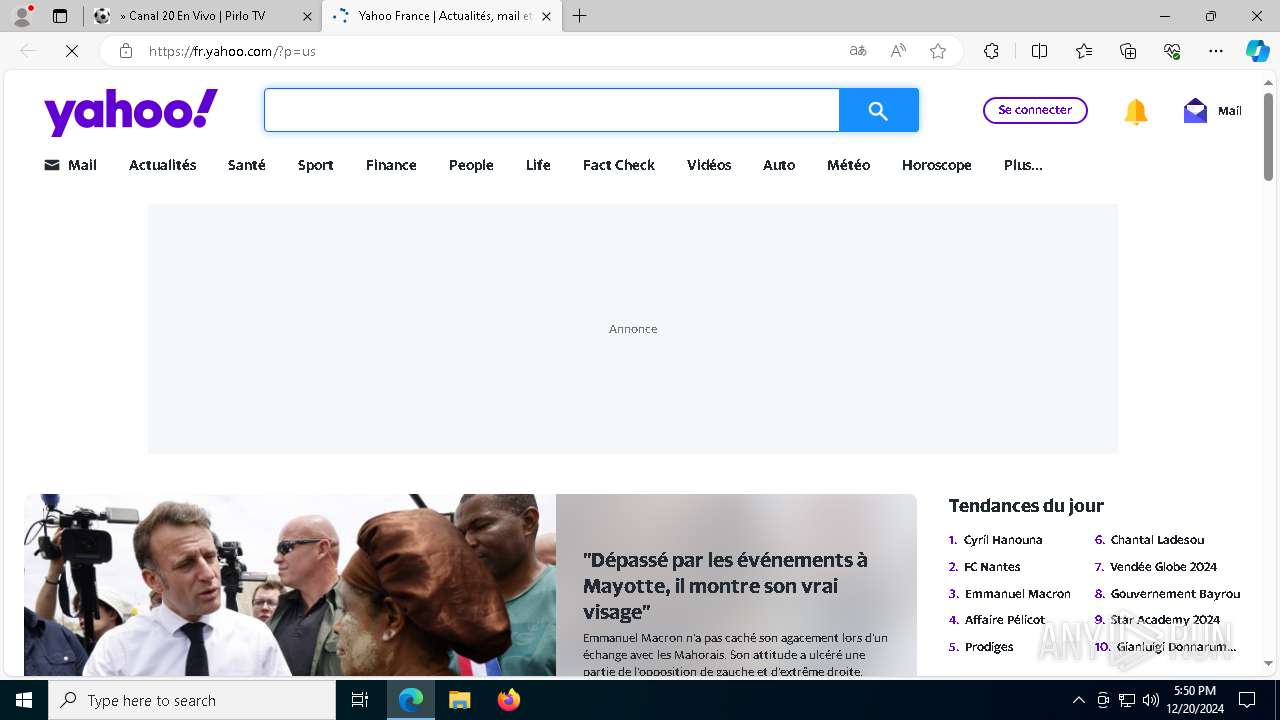Image resolution: width=1280 pixels, height=720 pixels.
Task: Open the tab actions menu icon
Action: (60, 16)
